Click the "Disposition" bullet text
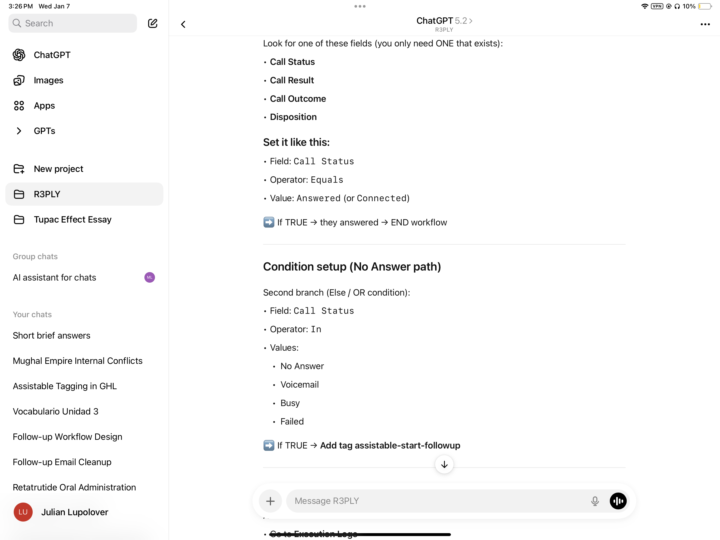Image resolution: width=720 pixels, height=540 pixels. click(293, 117)
